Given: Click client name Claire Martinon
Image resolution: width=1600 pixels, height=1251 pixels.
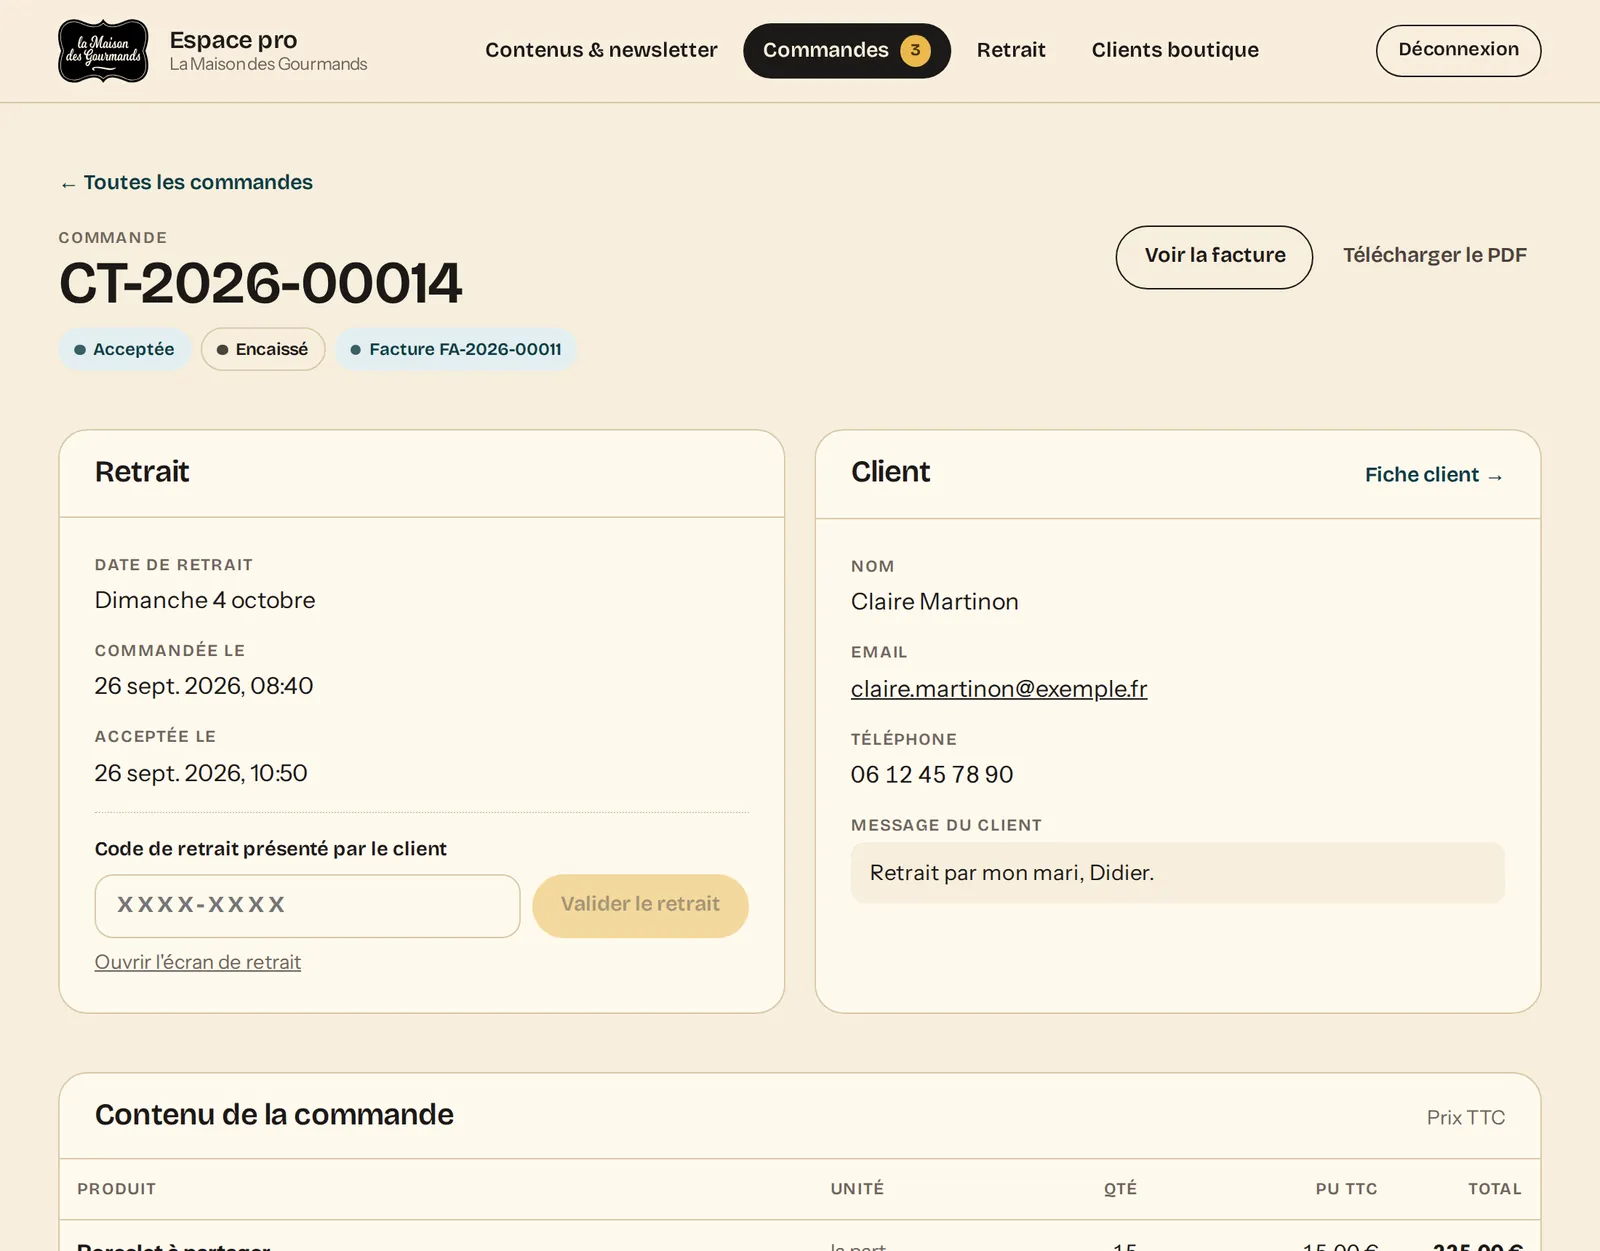Looking at the screenshot, I should point(935,602).
